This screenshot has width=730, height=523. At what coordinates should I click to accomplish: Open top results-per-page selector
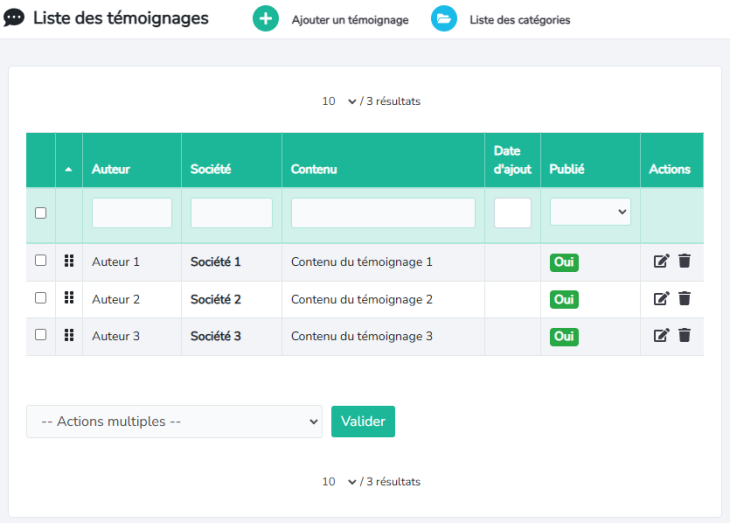pos(339,101)
